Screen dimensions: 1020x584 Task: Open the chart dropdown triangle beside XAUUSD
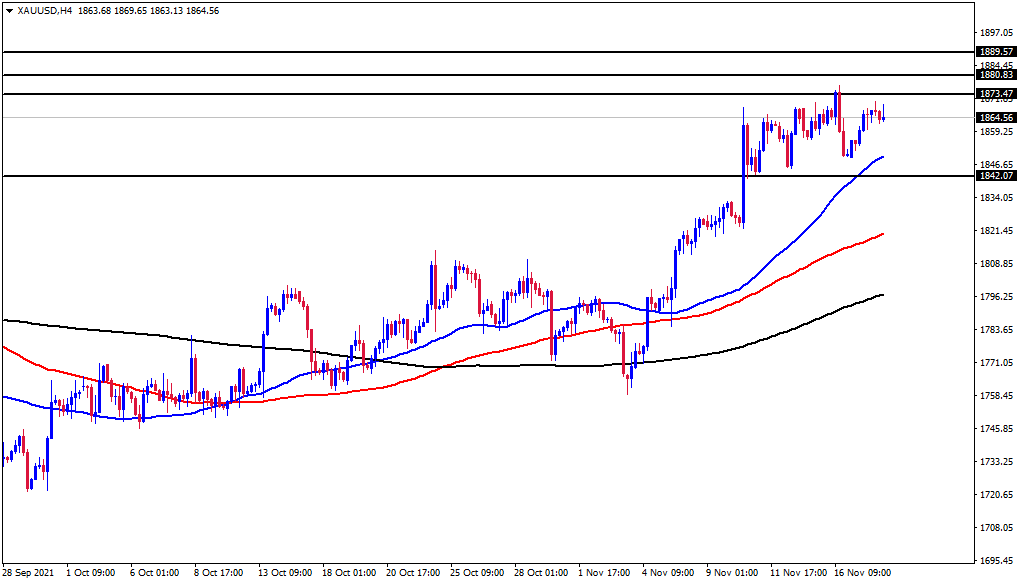9,11
